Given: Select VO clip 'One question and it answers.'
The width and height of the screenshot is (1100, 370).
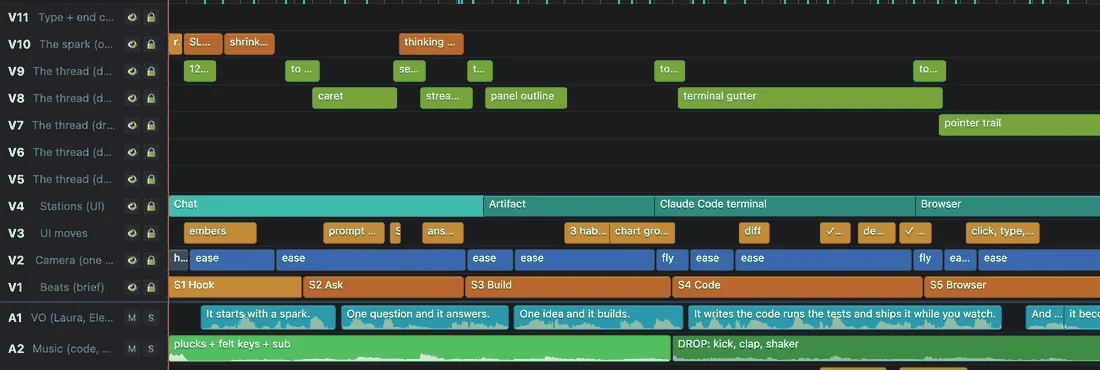Looking at the screenshot, I should click(425, 317).
